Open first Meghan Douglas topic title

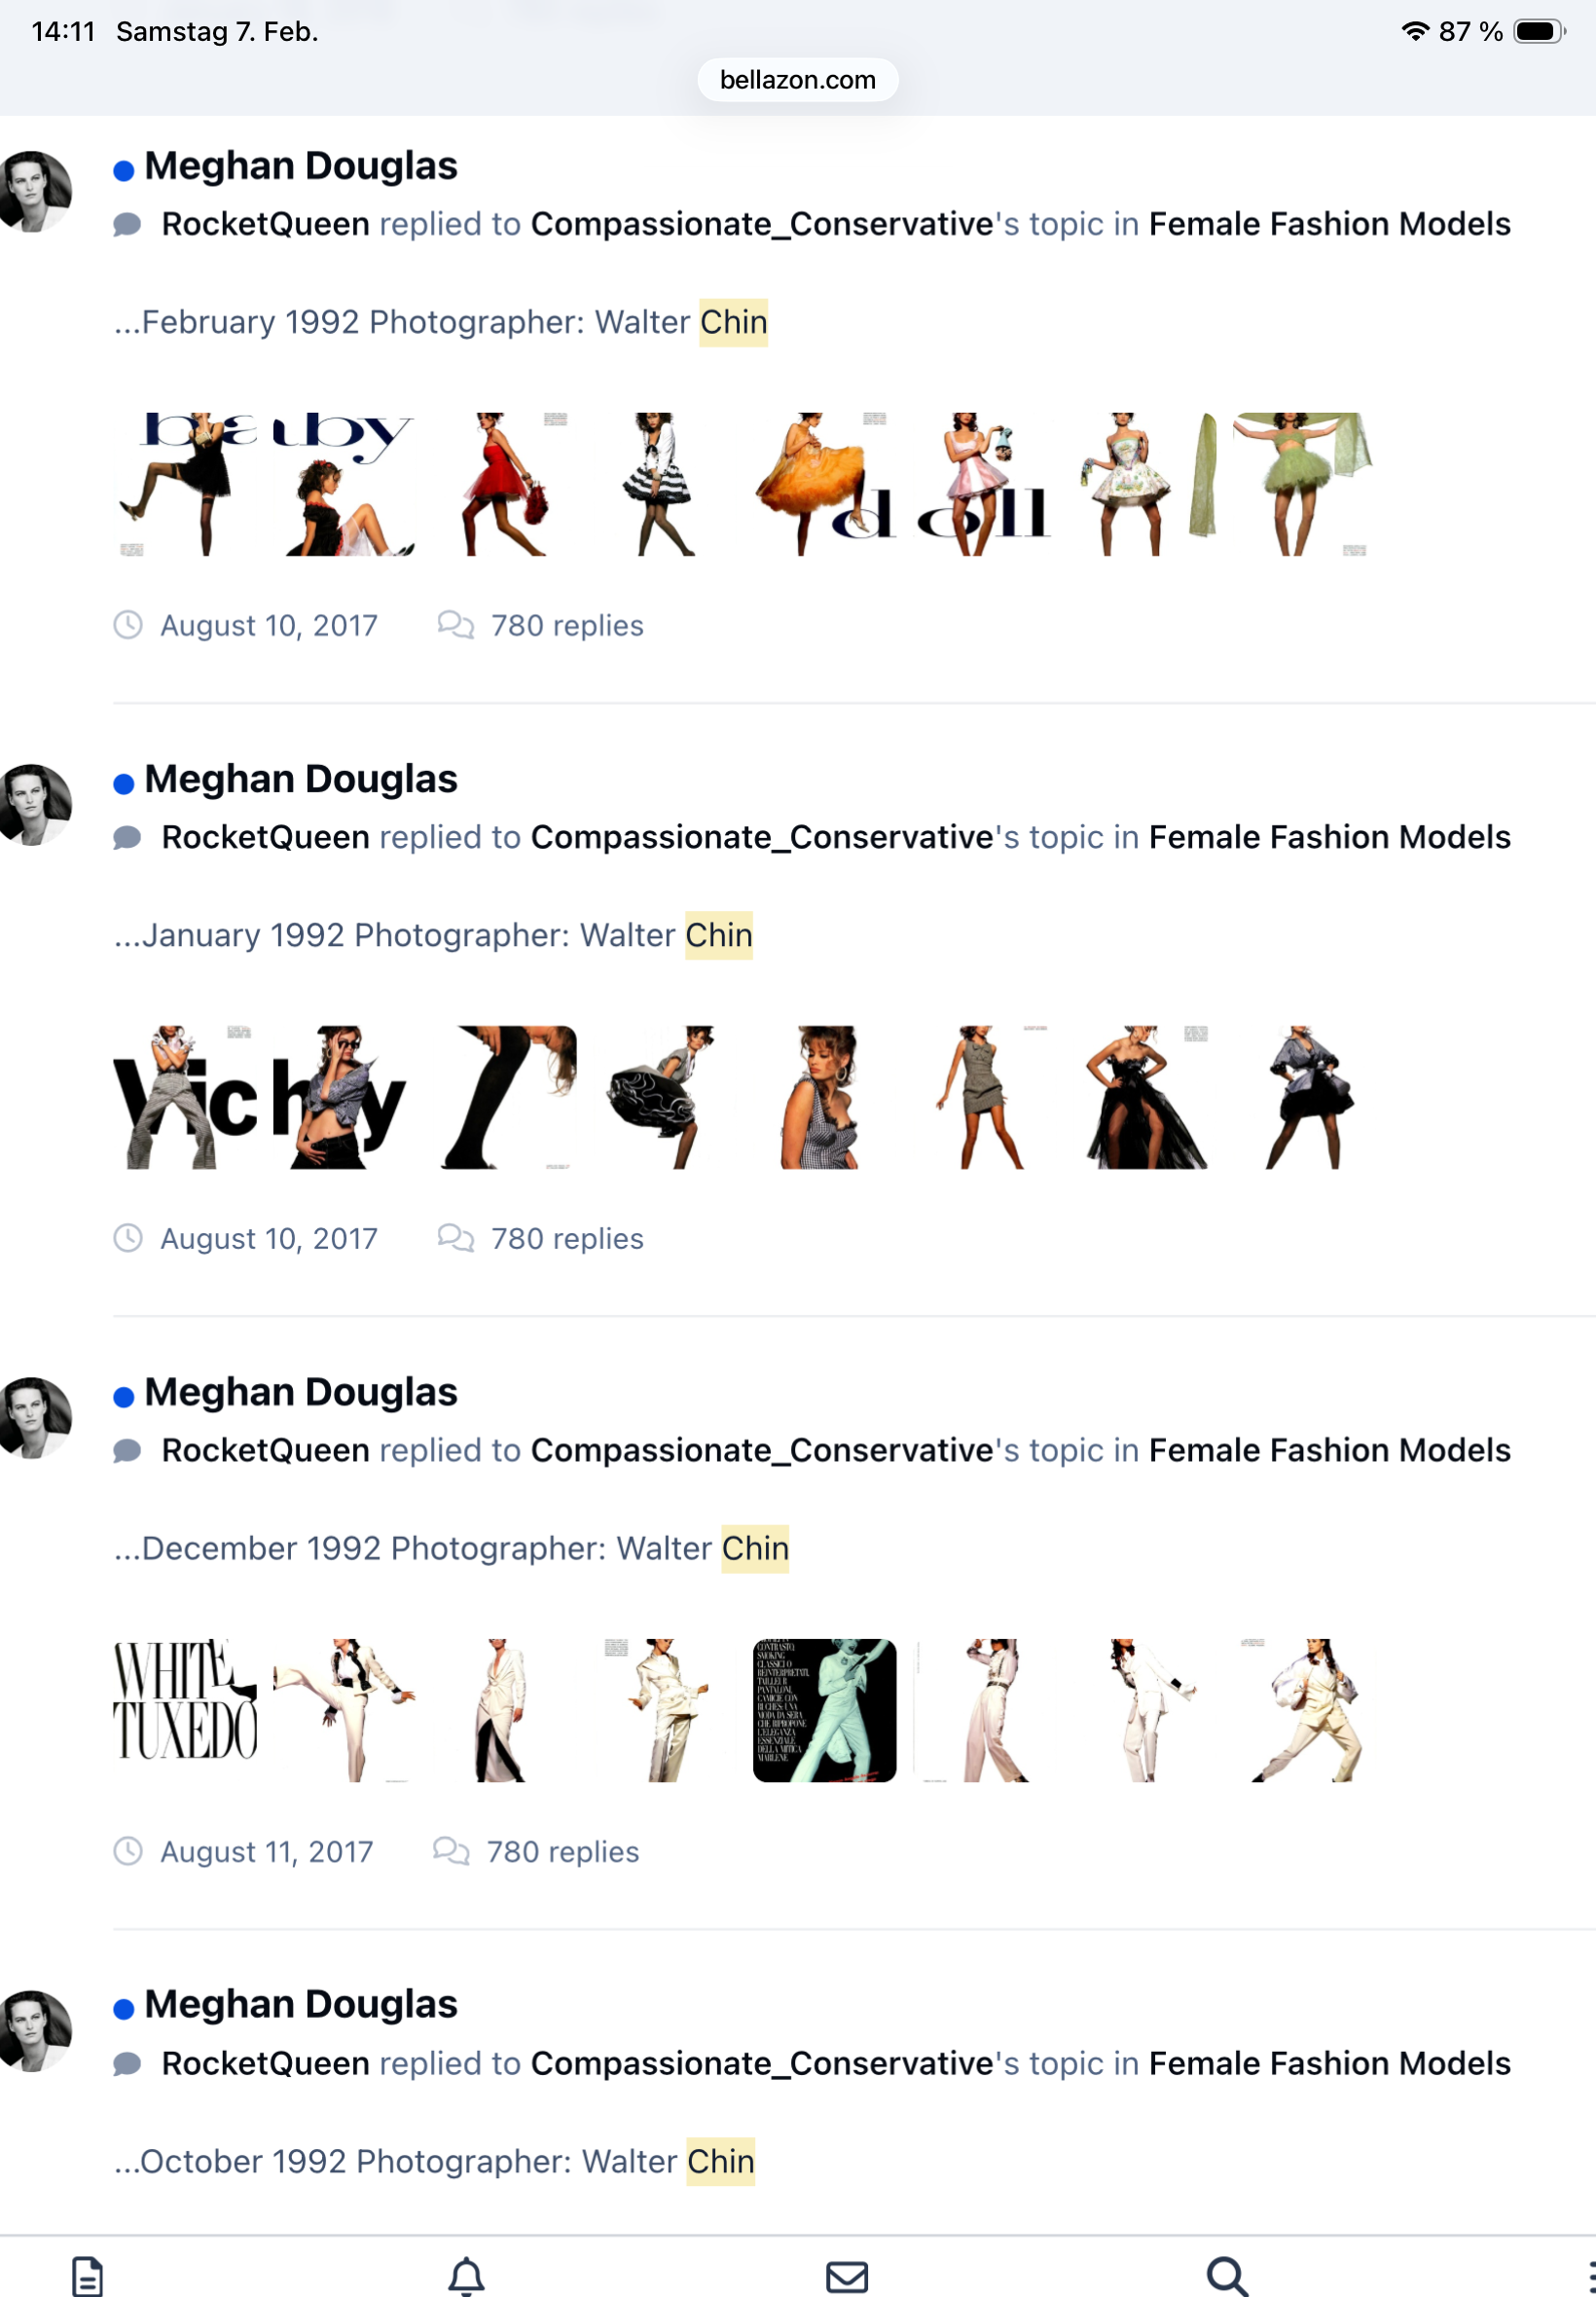point(301,166)
